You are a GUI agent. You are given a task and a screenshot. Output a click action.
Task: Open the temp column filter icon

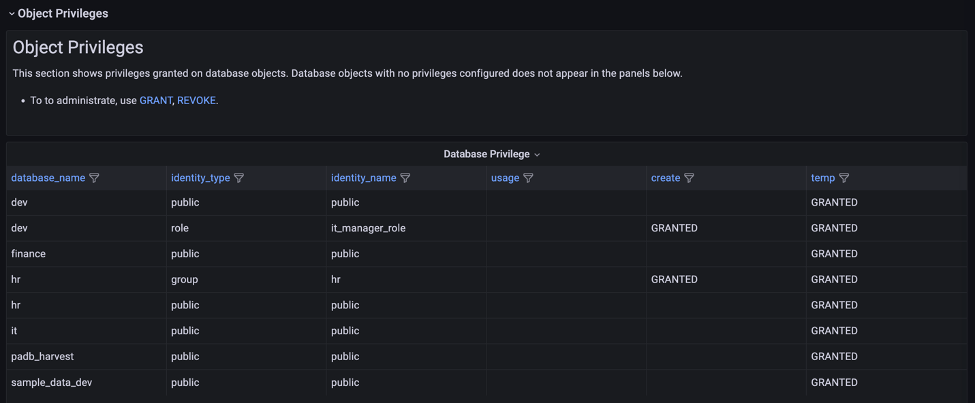point(844,178)
